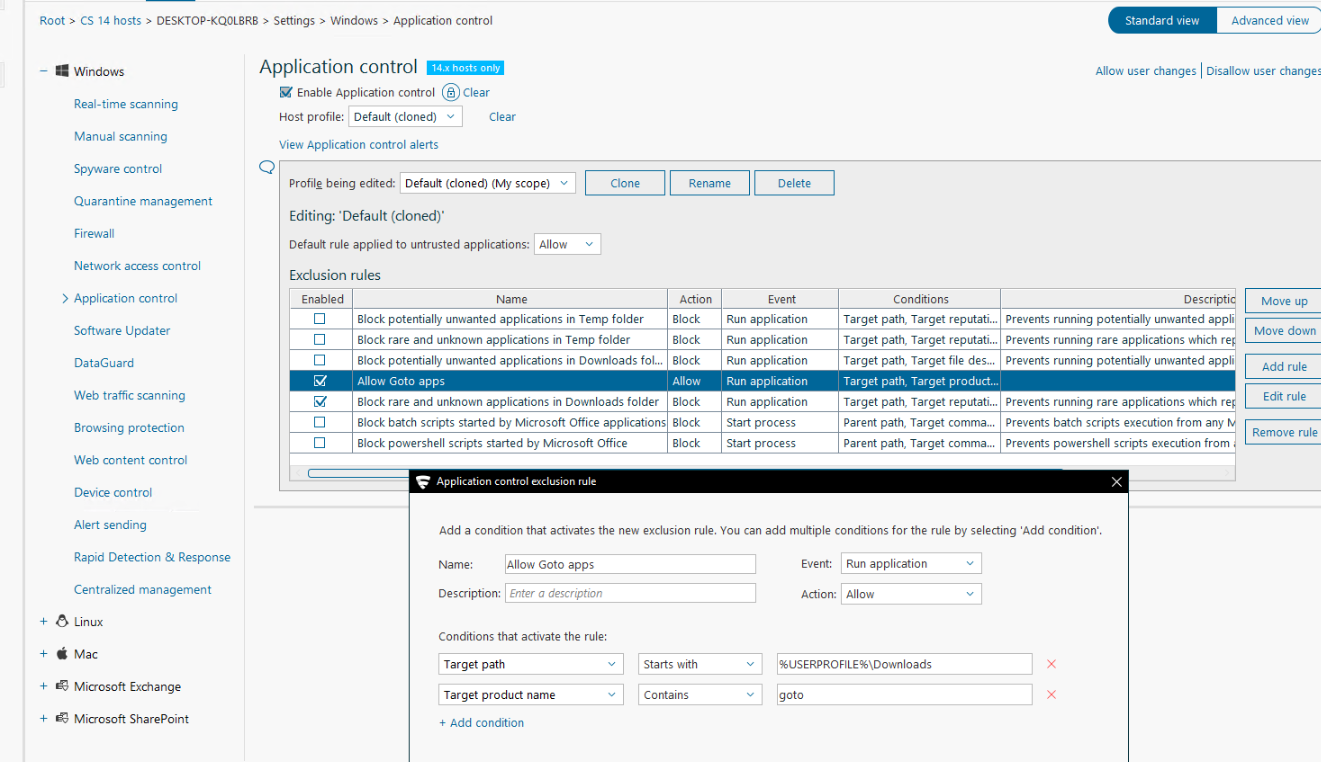Click the Clear link beside Host profile
Viewport: 1321px width, 762px height.
point(502,117)
